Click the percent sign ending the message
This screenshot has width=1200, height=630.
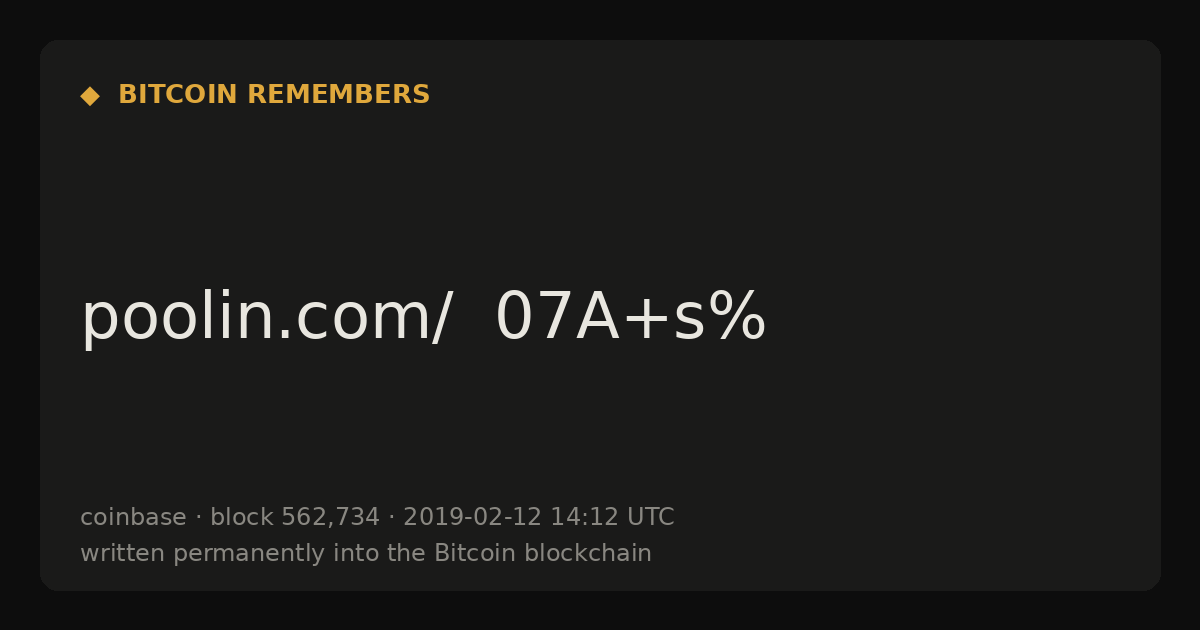coord(738,318)
